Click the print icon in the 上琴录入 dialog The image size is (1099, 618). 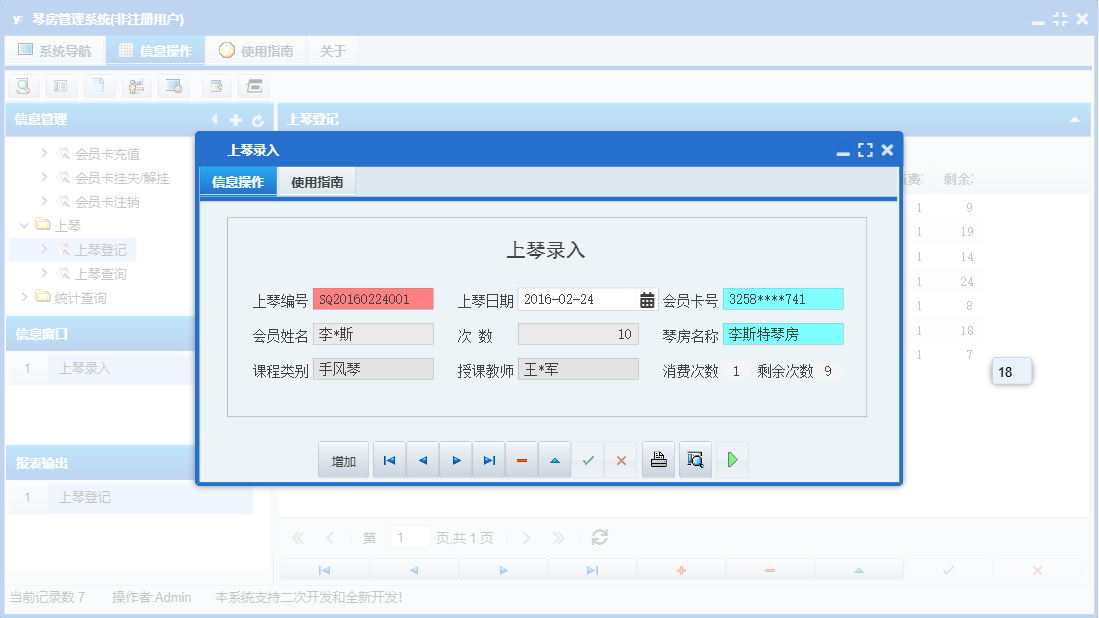pyautogui.click(x=658, y=459)
